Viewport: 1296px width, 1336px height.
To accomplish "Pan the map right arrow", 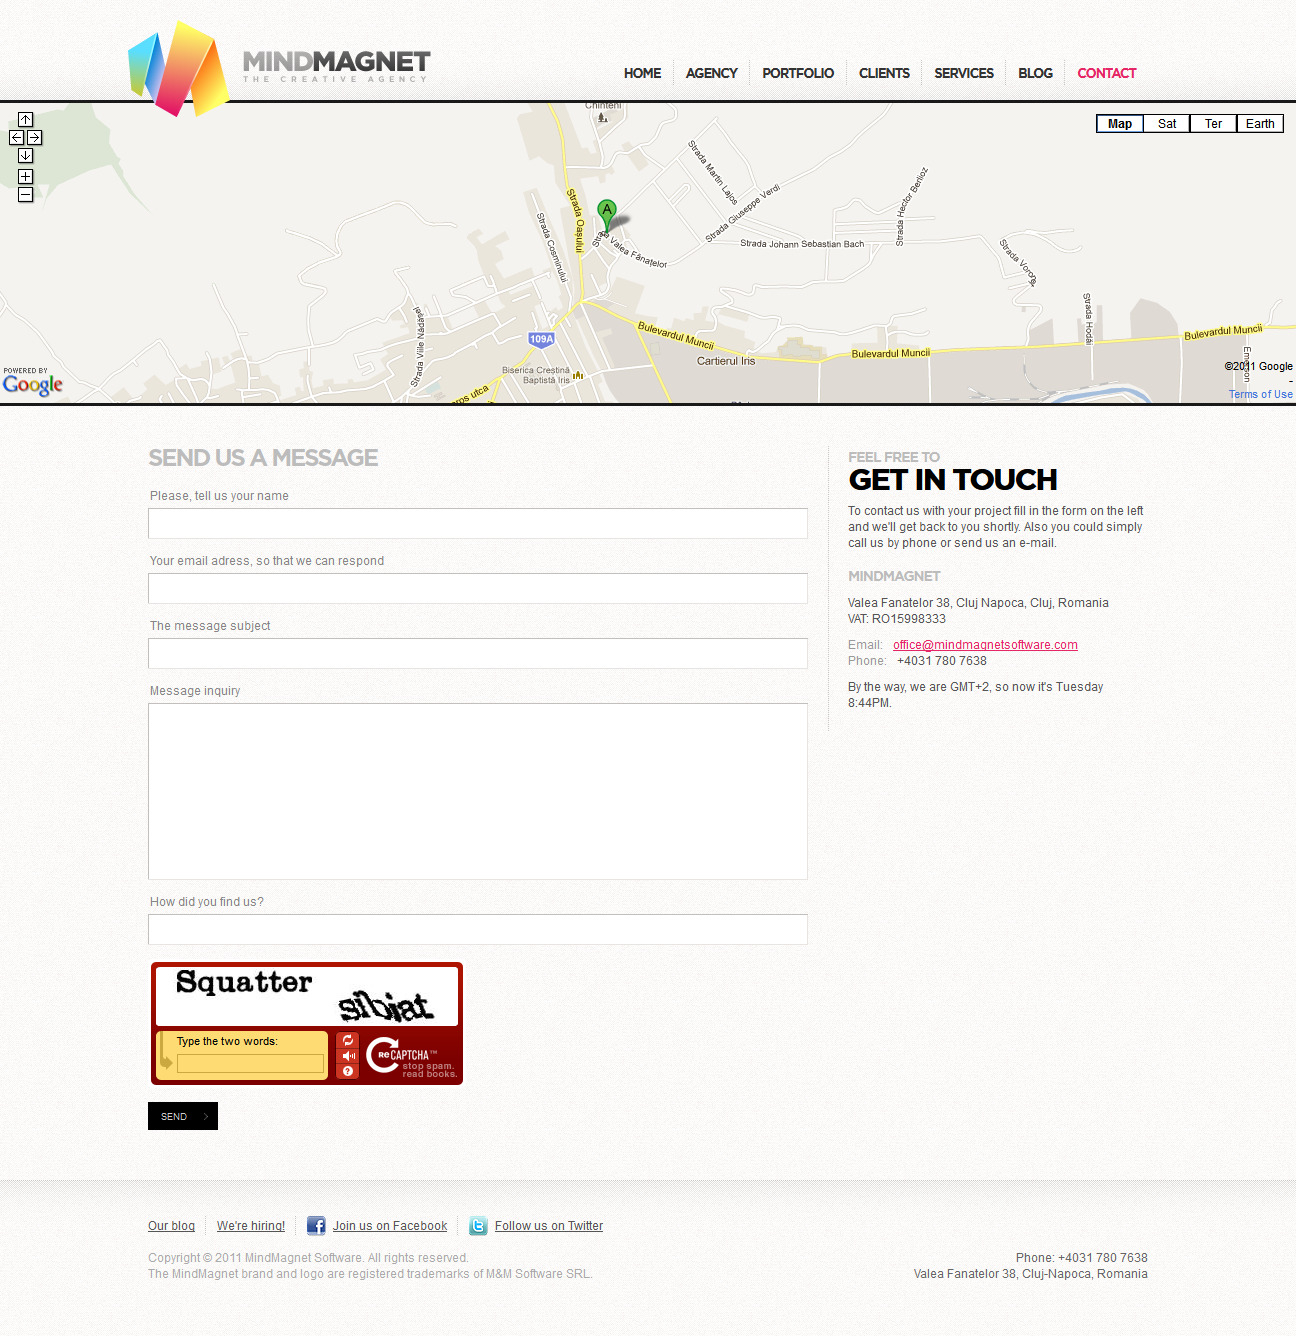I will click(35, 138).
